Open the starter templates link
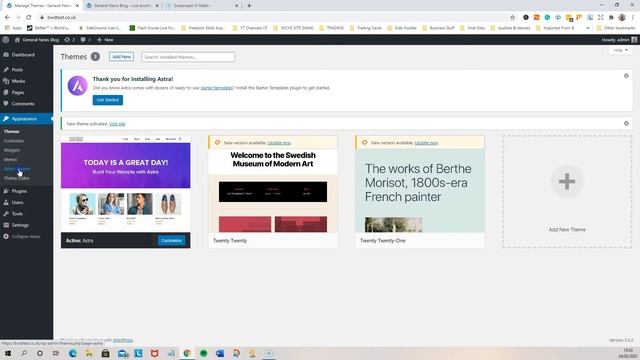 [216, 88]
